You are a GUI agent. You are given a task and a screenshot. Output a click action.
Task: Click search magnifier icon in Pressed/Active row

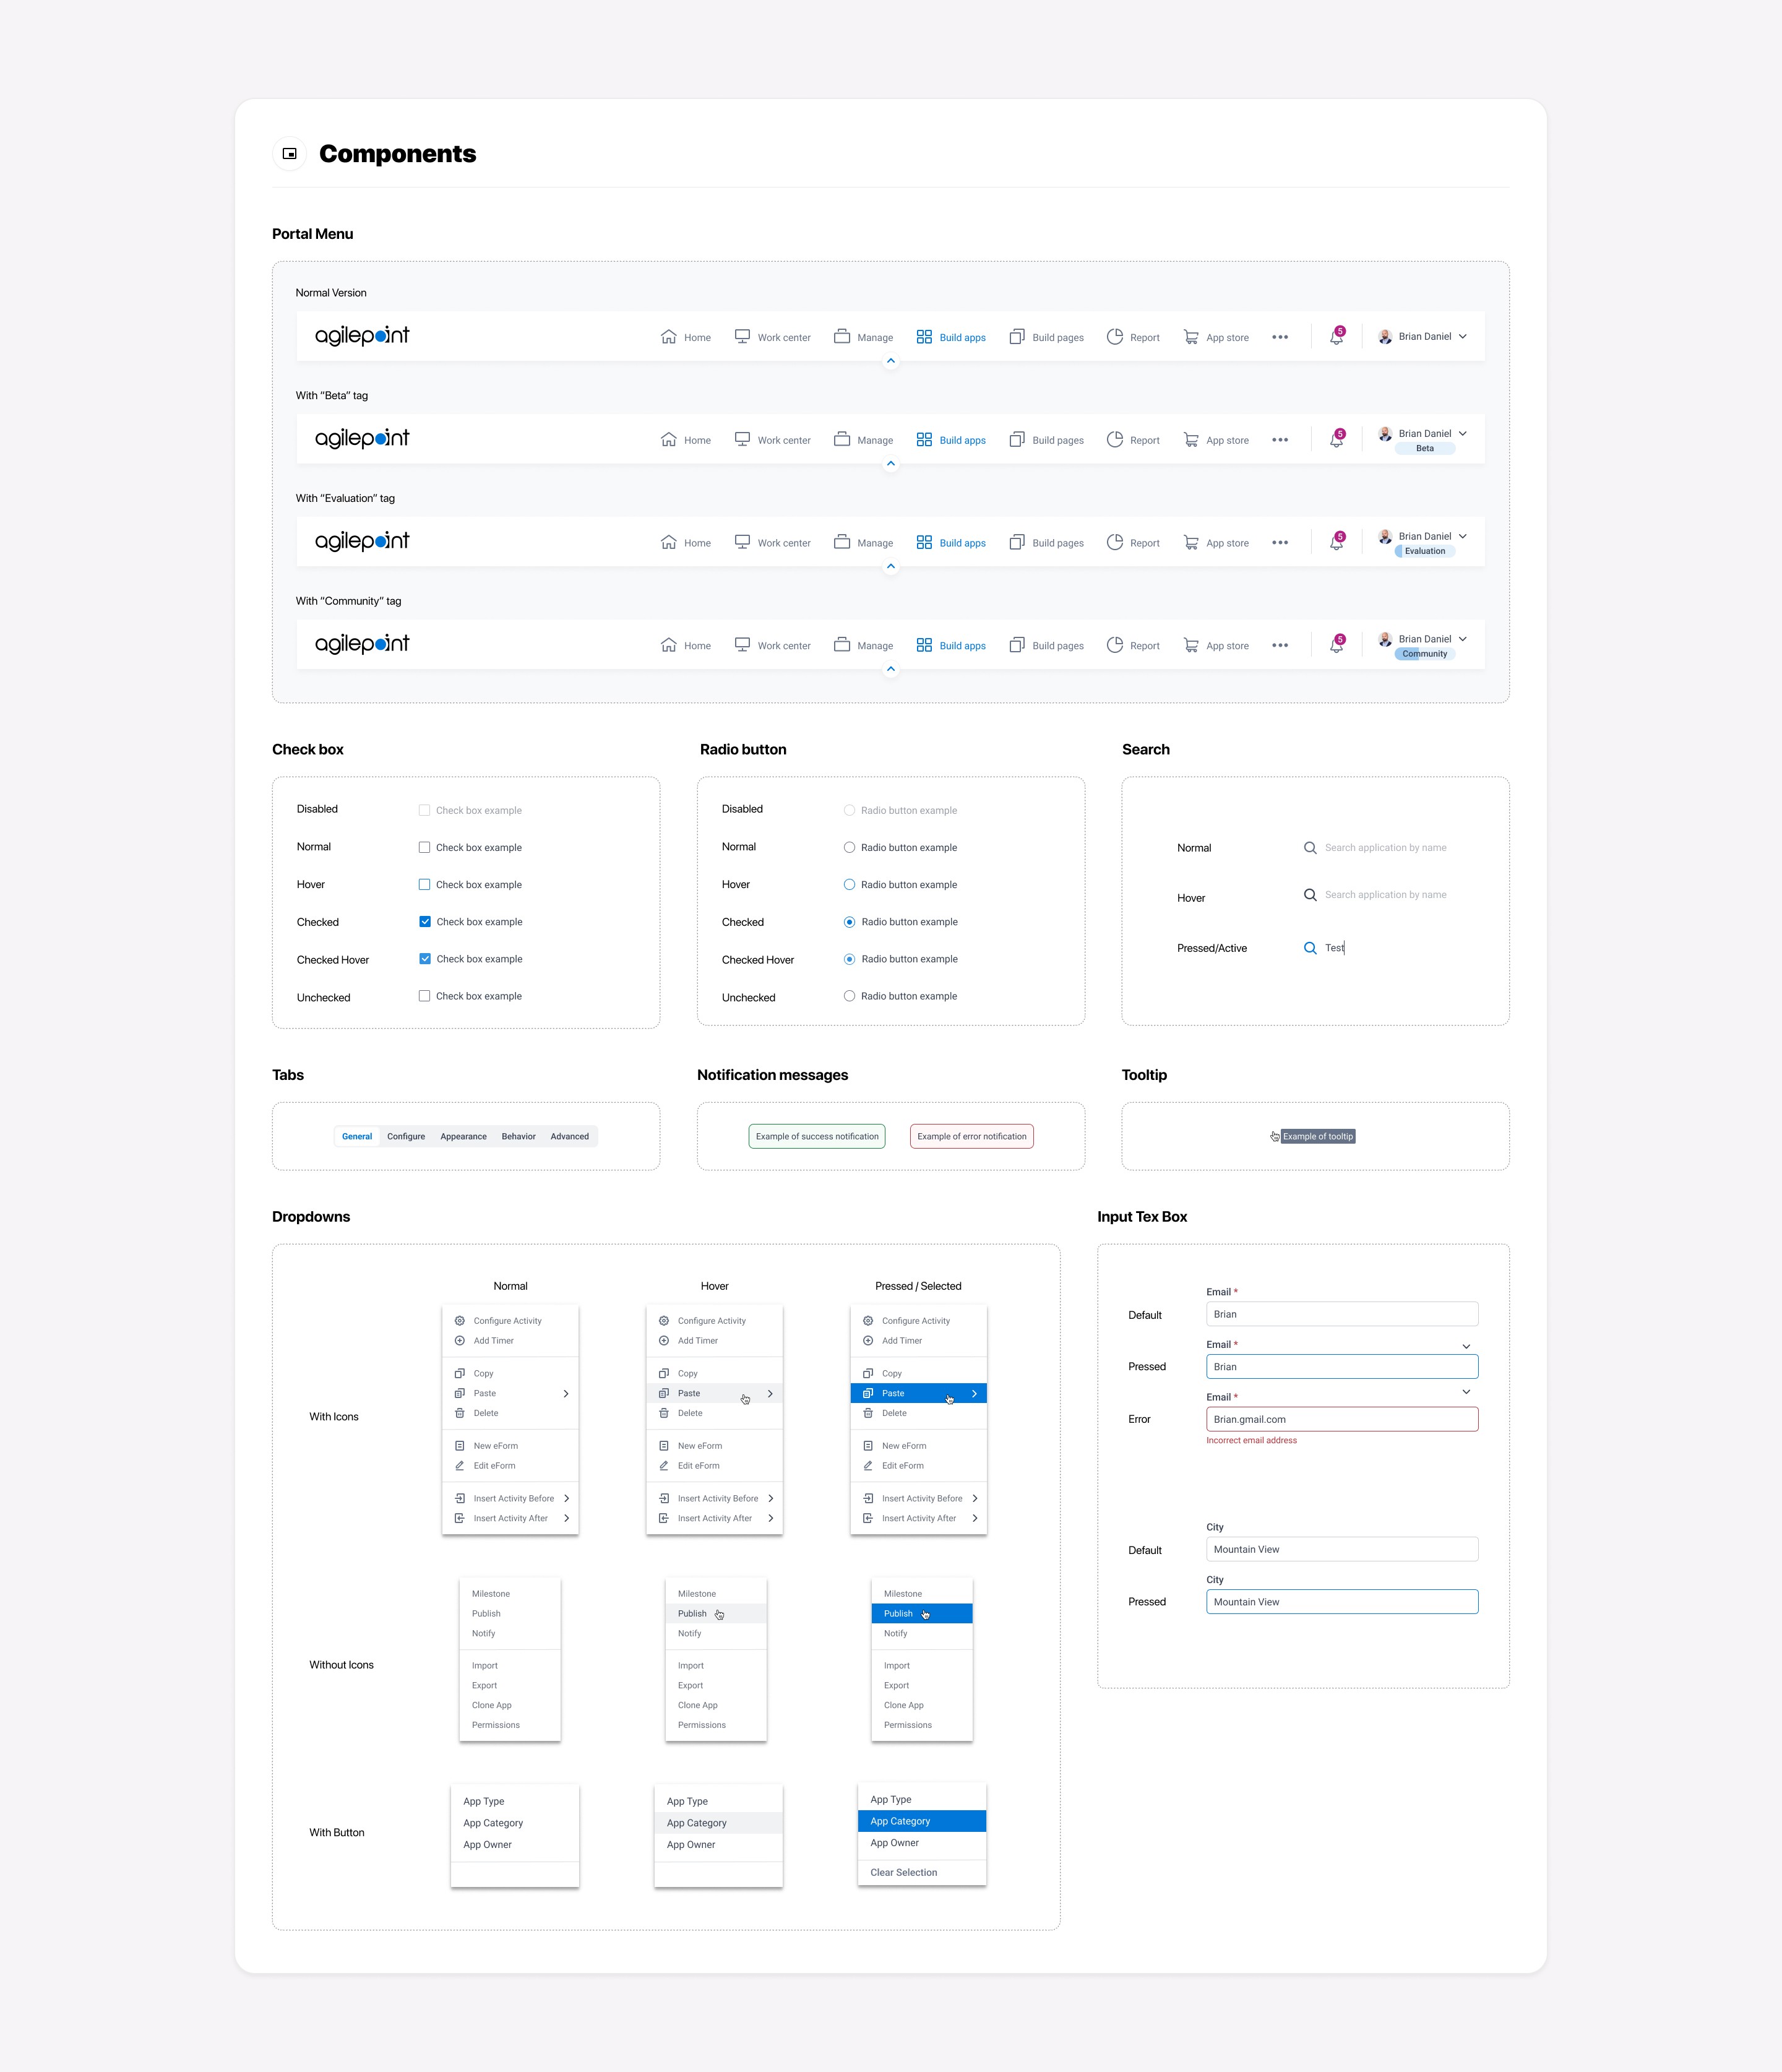pyautogui.click(x=1310, y=948)
